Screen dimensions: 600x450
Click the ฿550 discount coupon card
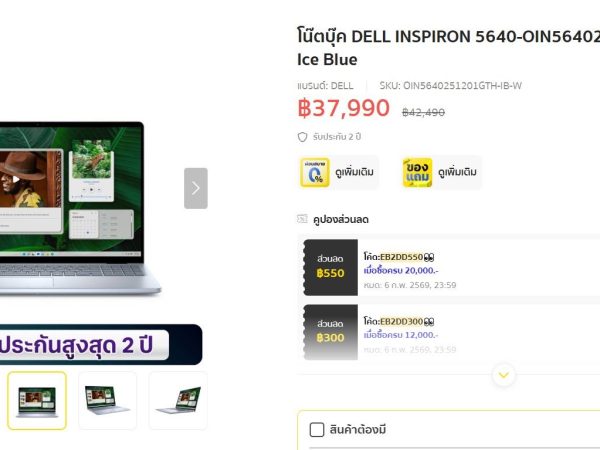[x=452, y=267]
